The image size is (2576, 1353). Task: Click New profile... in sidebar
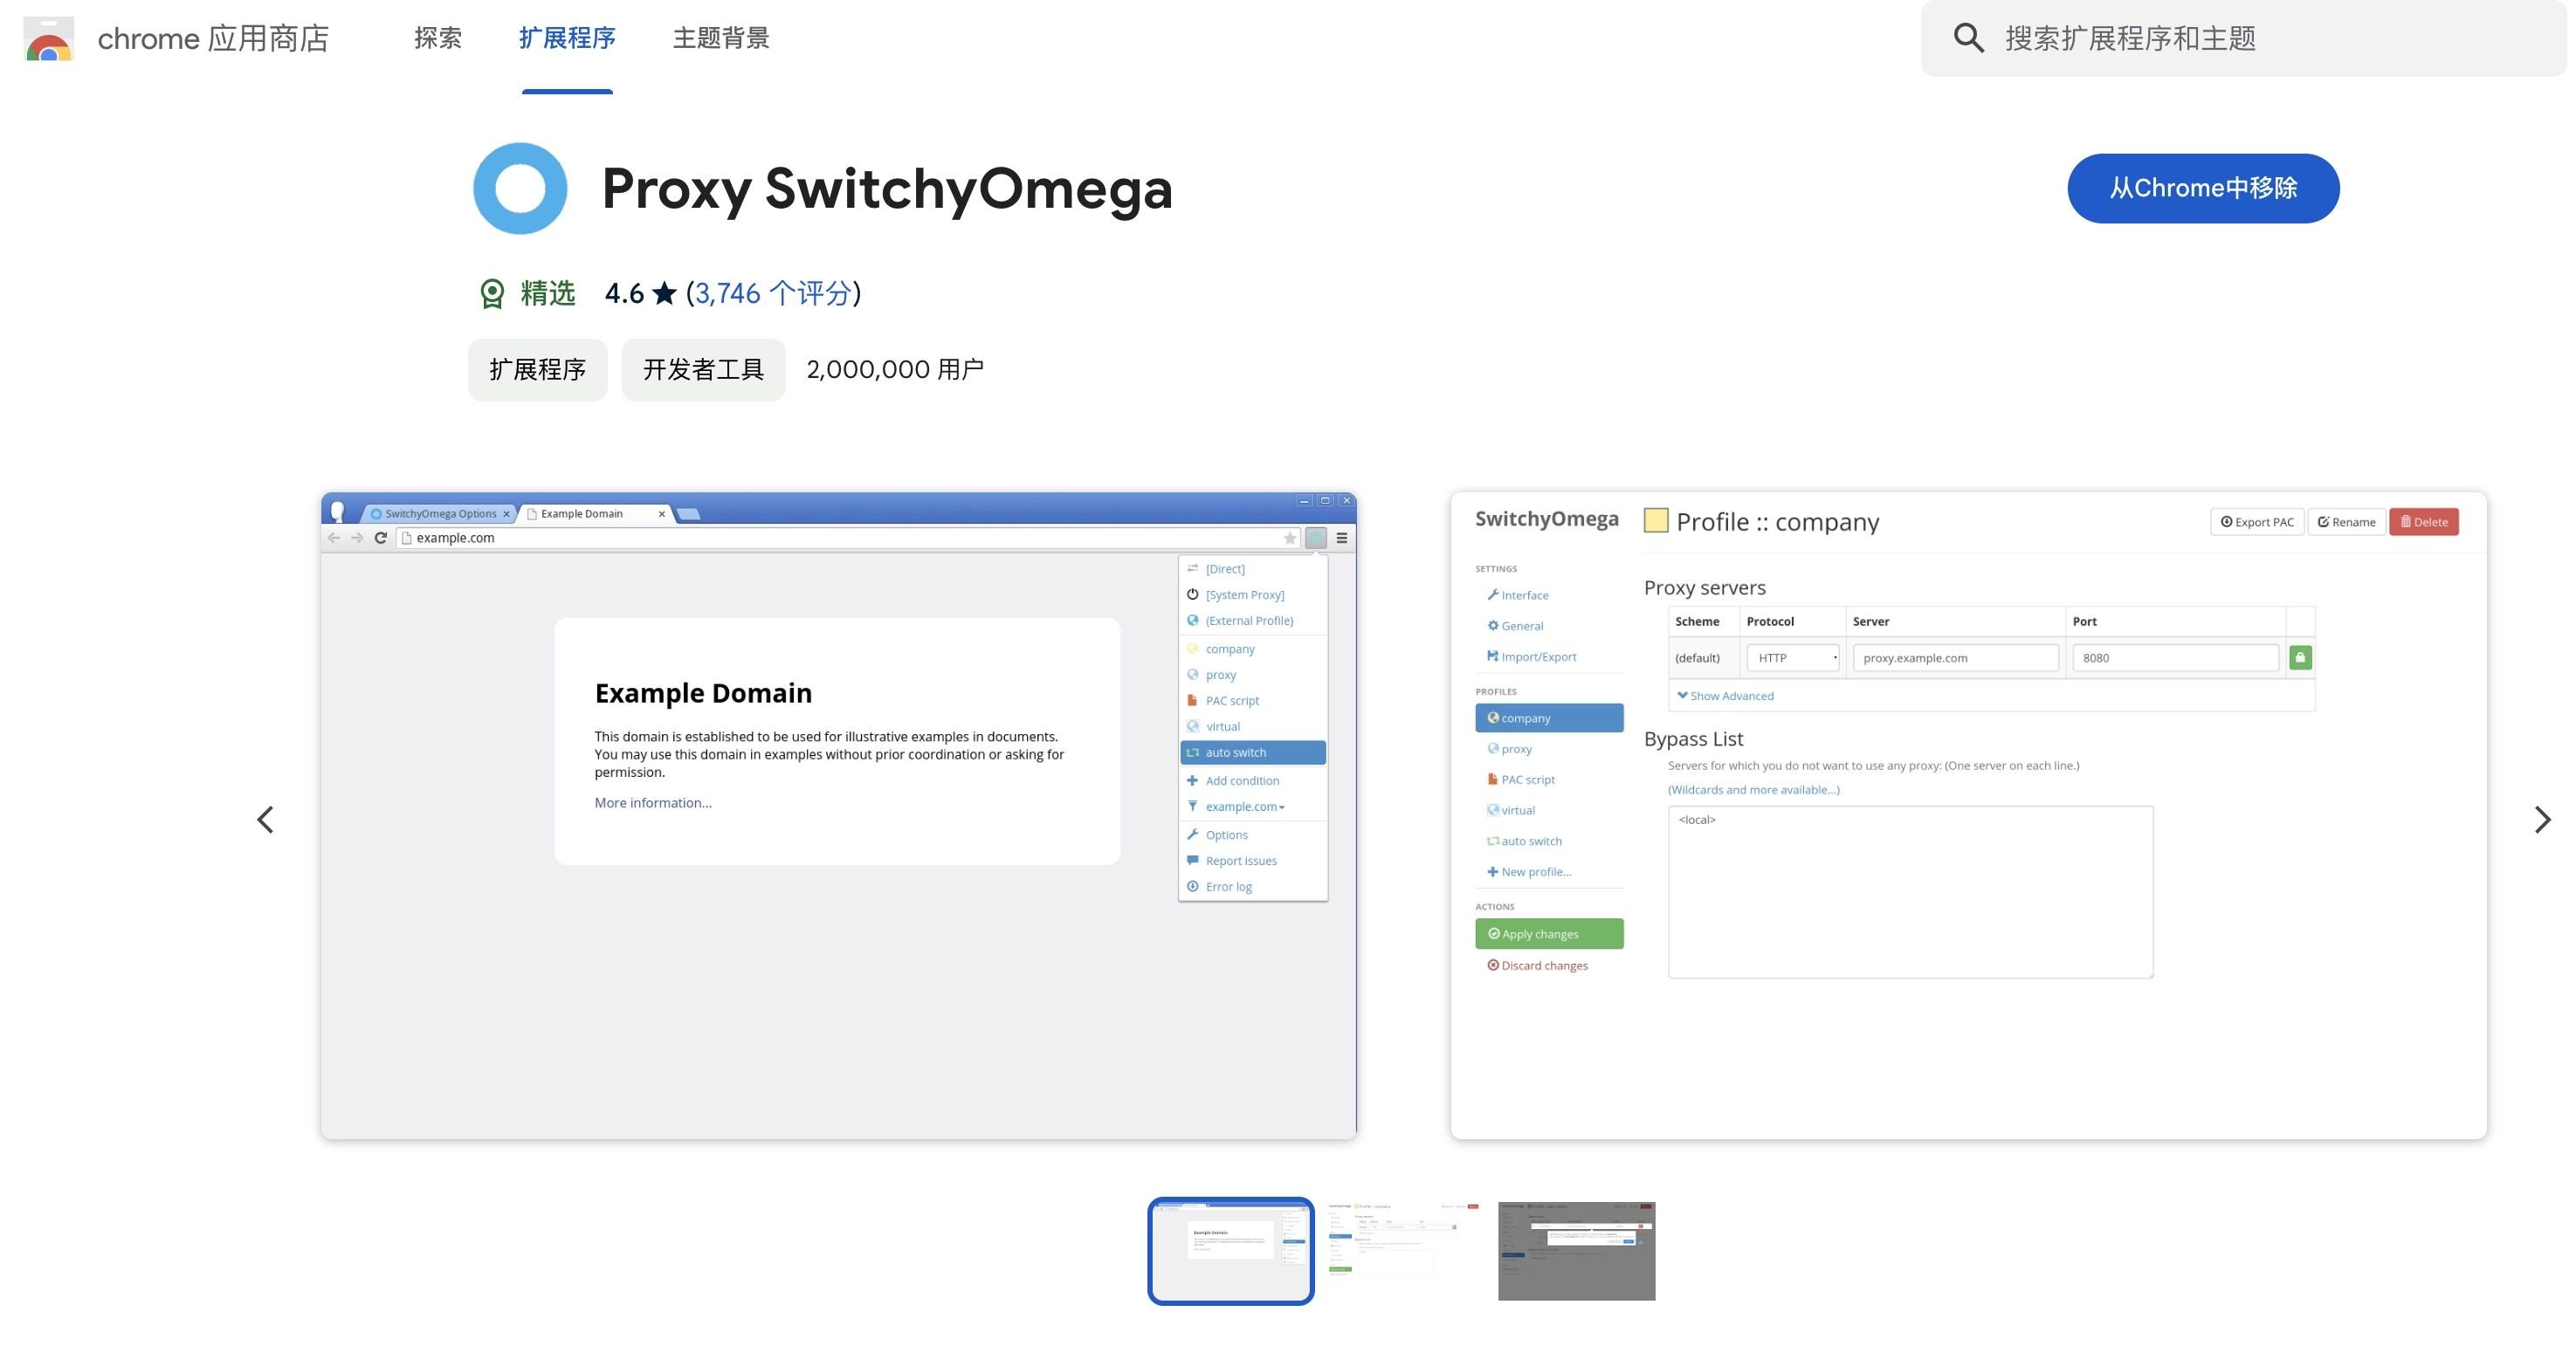click(1529, 872)
